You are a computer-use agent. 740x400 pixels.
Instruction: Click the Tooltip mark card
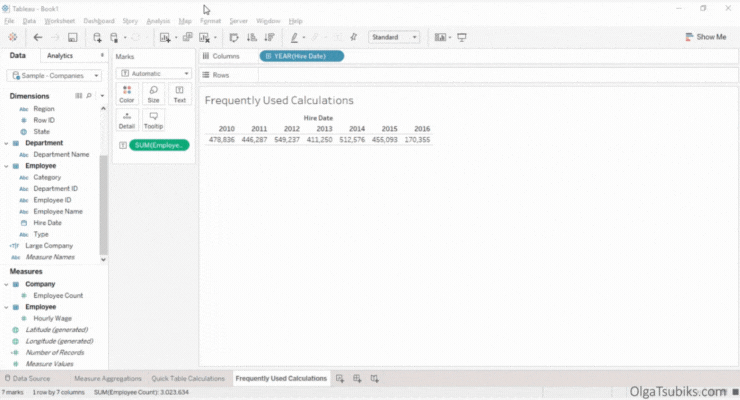click(153, 120)
